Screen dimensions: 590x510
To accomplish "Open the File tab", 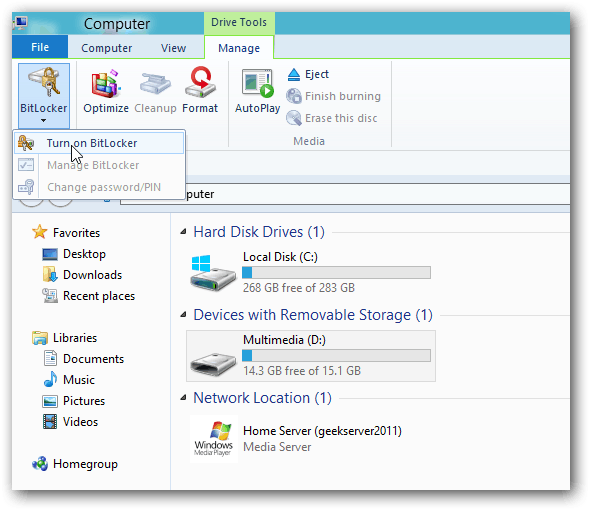I will pos(40,47).
